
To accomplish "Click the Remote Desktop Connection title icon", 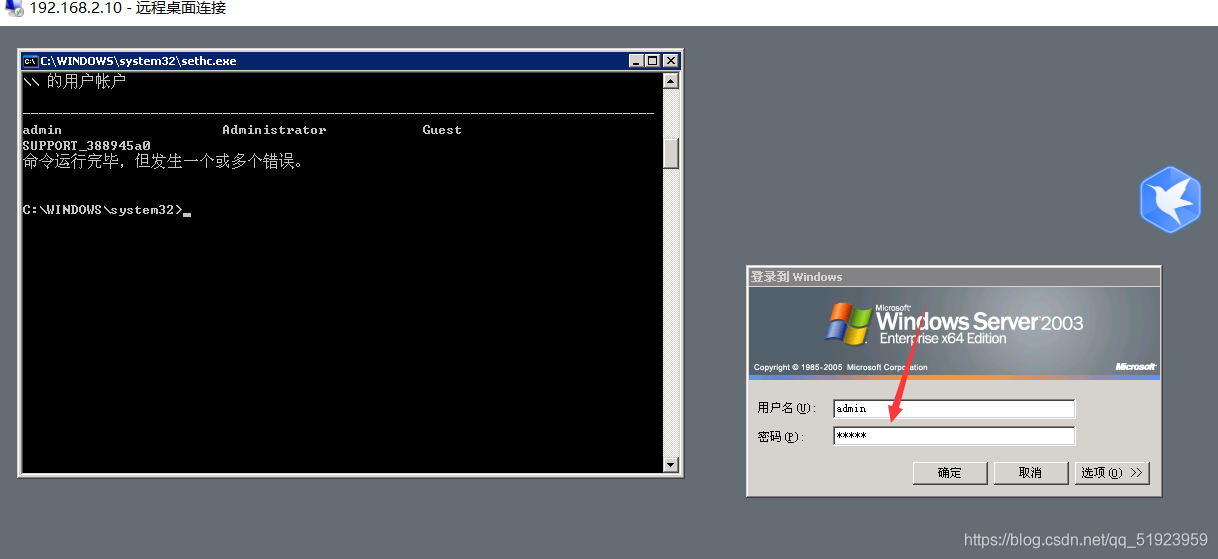I will tap(13, 8).
